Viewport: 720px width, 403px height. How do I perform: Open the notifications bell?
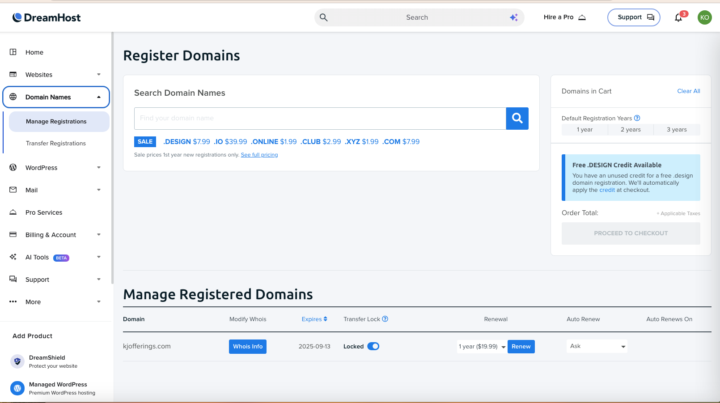coord(679,17)
